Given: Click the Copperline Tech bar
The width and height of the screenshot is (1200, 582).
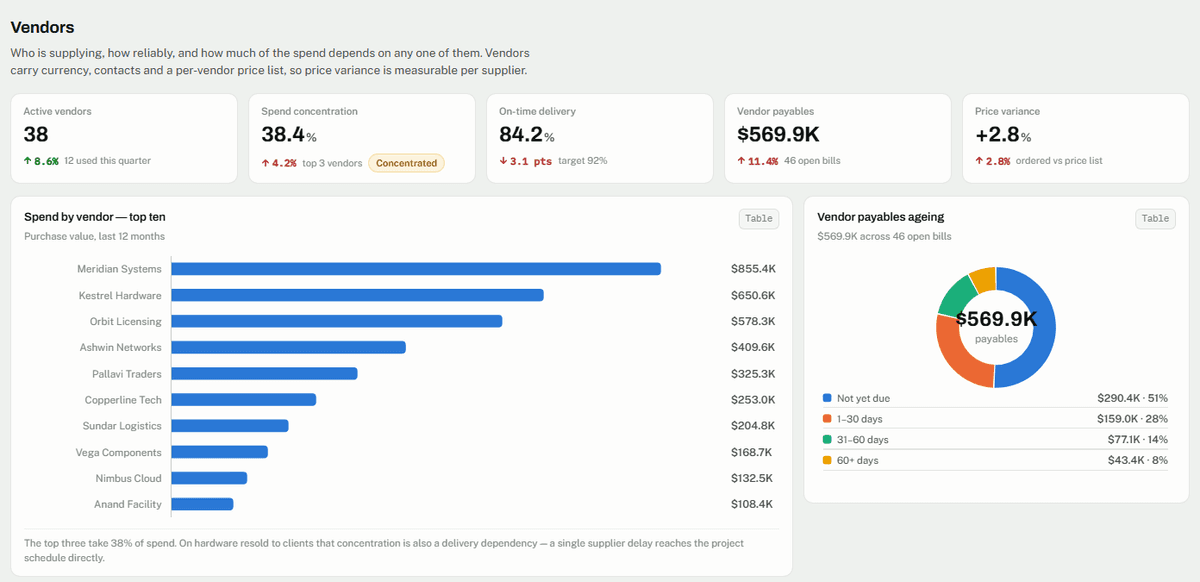Looking at the screenshot, I should pos(244,399).
